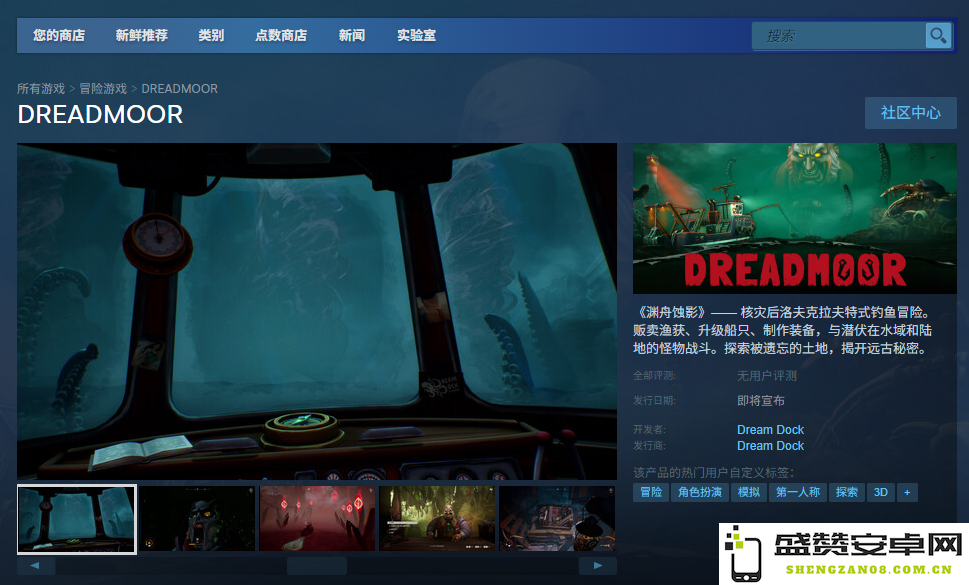Click the 该产品的热门用户自定义标签 label
Screen dimensions: 969x585
tap(713, 473)
